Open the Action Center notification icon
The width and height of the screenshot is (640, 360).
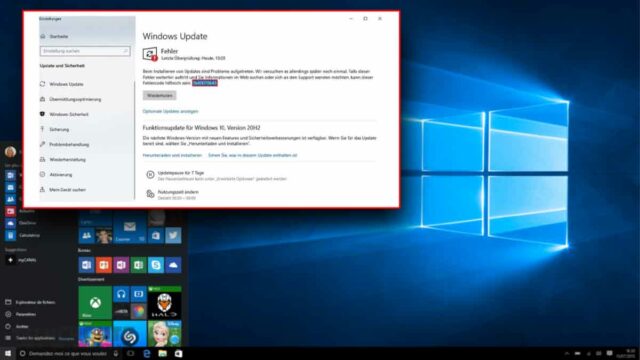609,353
